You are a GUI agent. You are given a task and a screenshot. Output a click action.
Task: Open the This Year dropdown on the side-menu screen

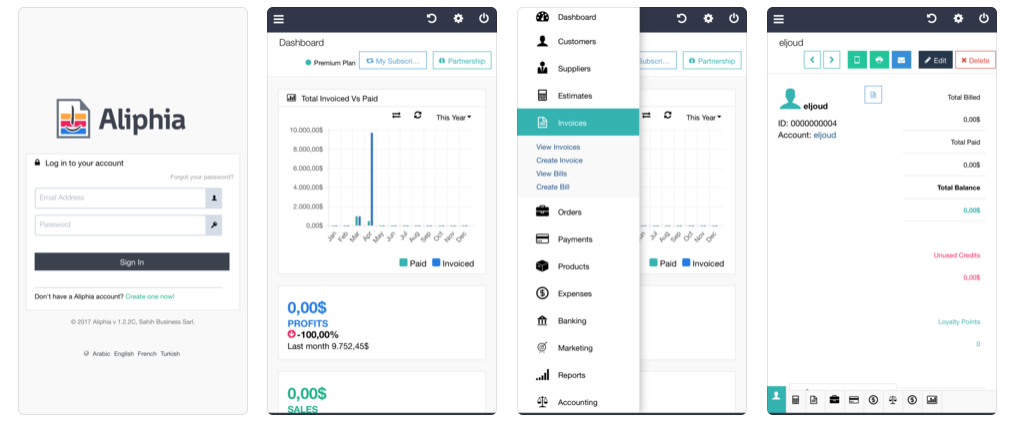point(703,117)
